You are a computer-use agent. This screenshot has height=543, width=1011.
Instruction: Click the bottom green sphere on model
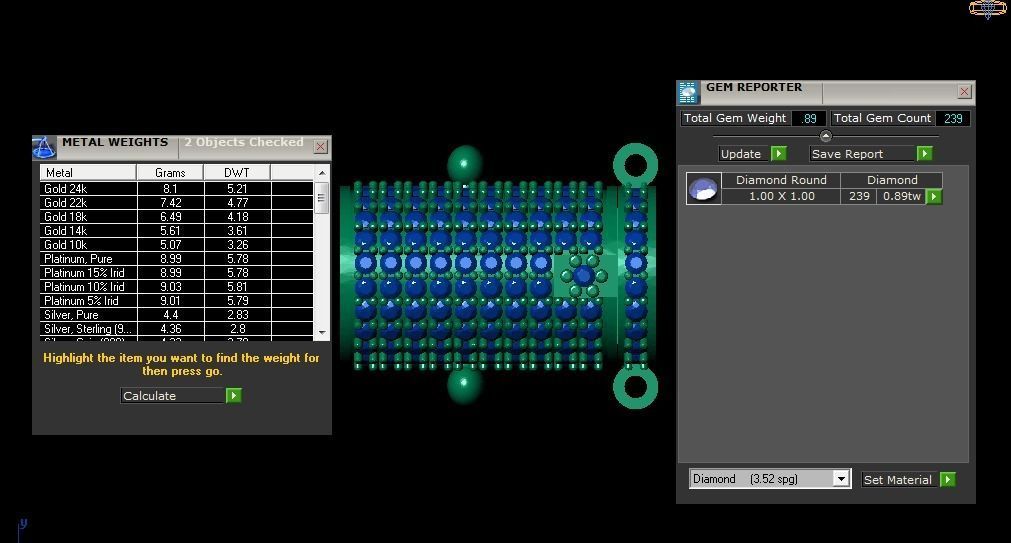[464, 386]
